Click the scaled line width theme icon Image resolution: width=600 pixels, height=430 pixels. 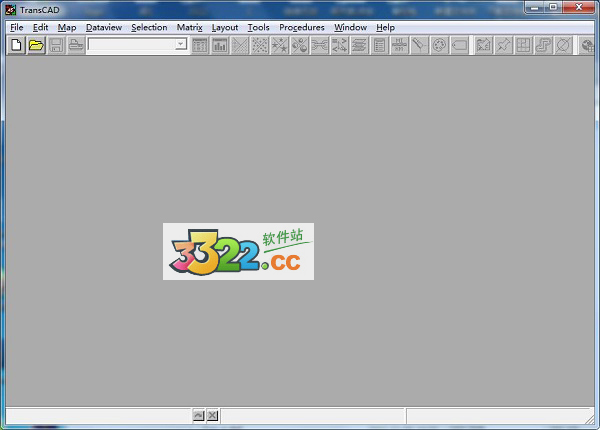coord(320,46)
